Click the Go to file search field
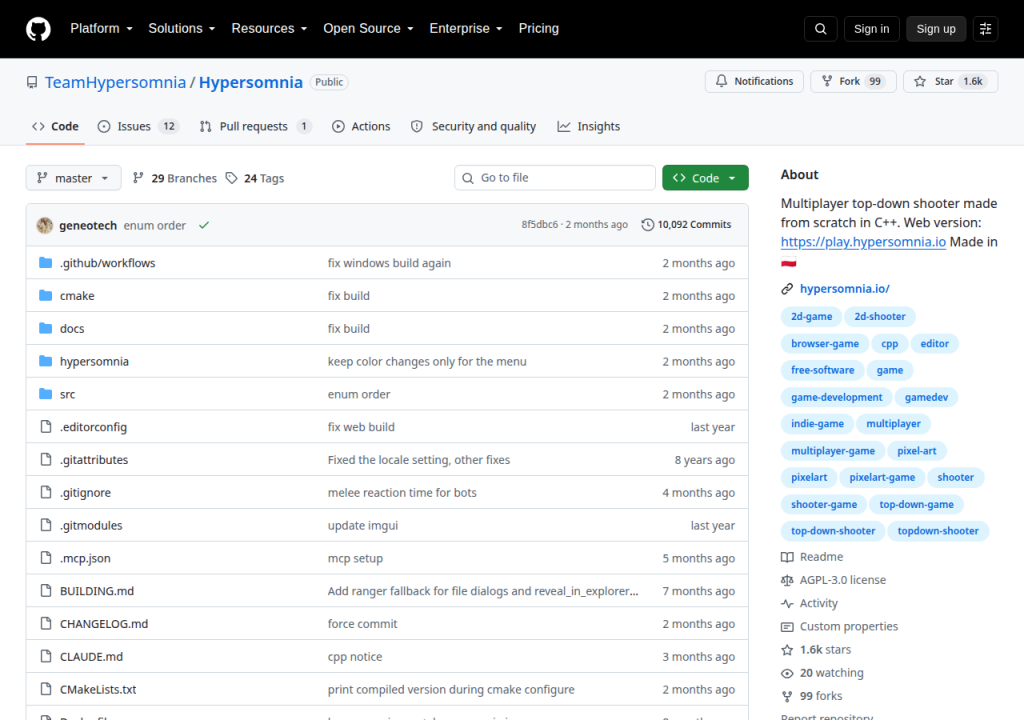 click(x=555, y=178)
